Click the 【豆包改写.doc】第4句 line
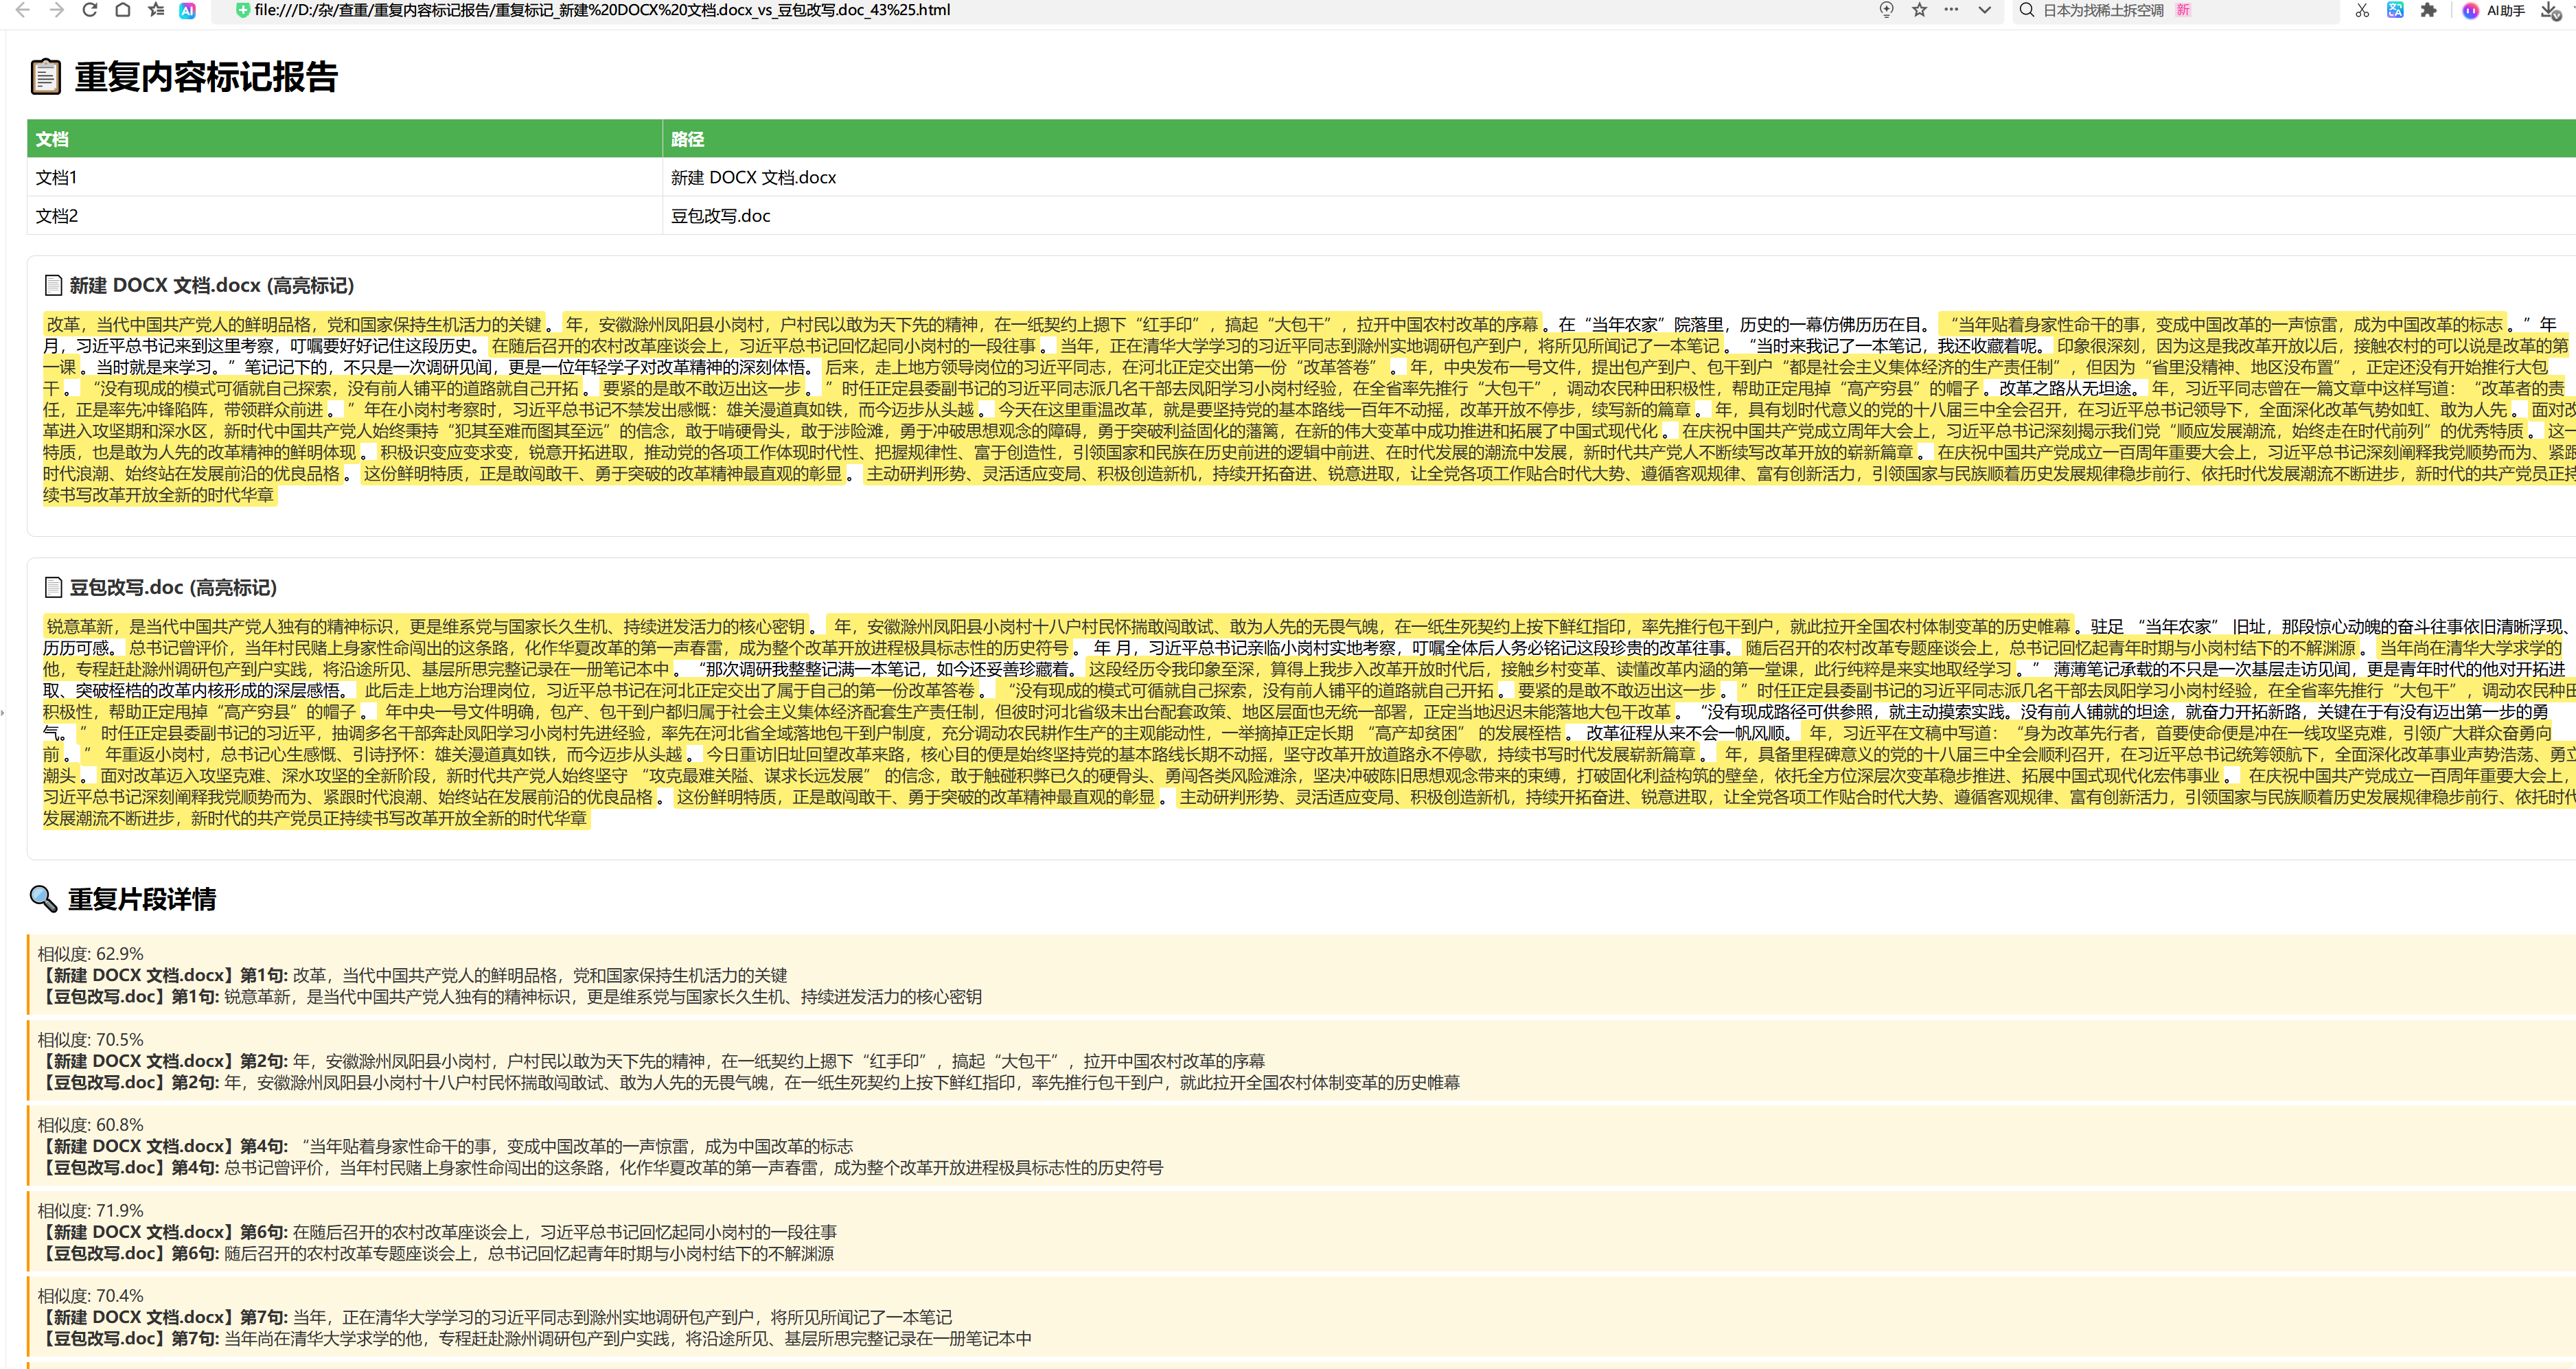 [x=600, y=1167]
